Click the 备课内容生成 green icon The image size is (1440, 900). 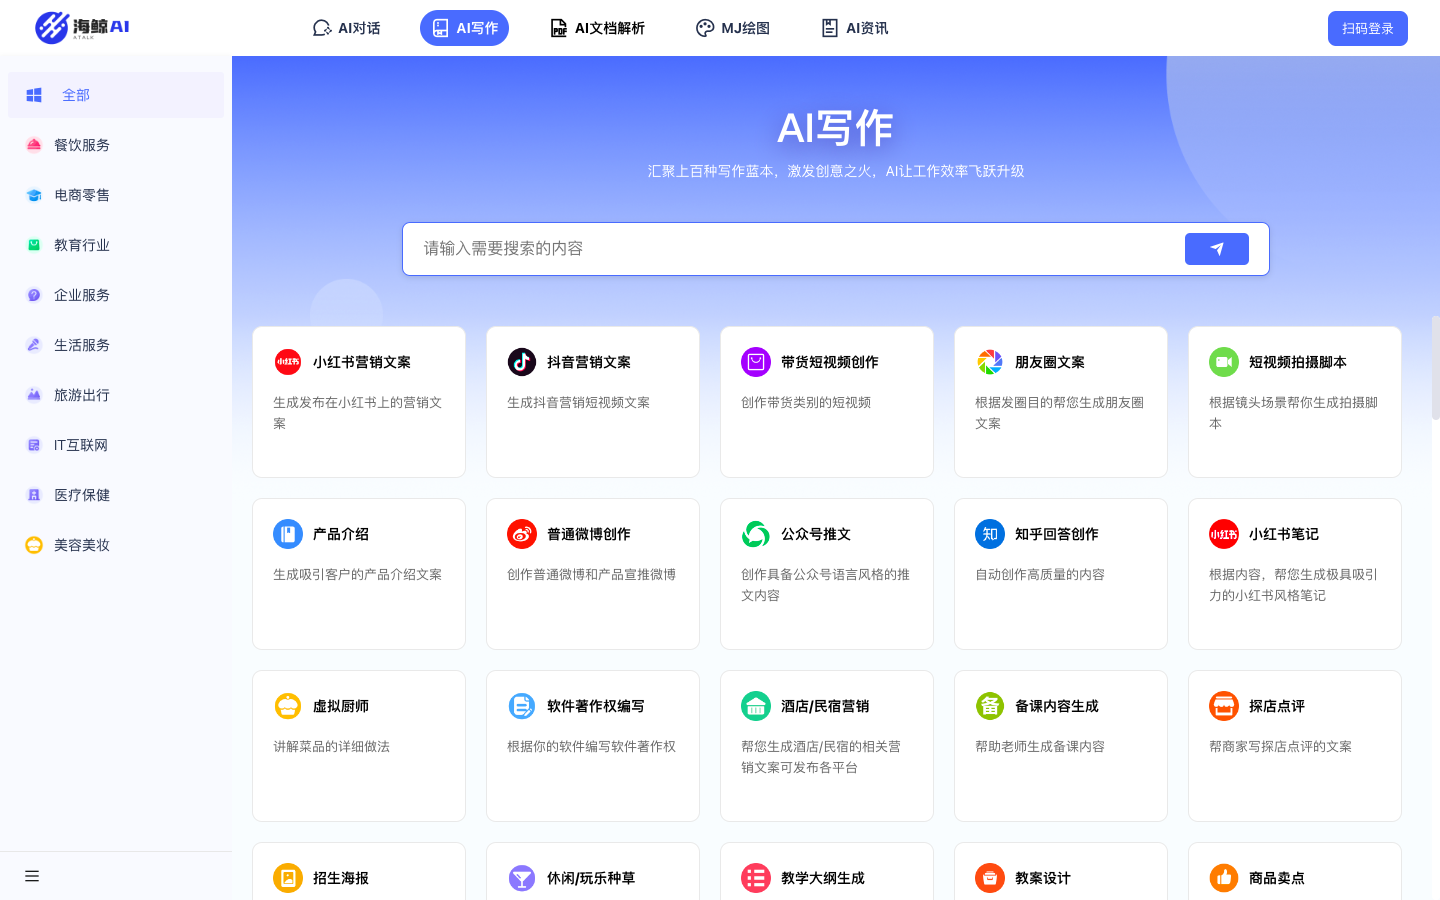990,706
